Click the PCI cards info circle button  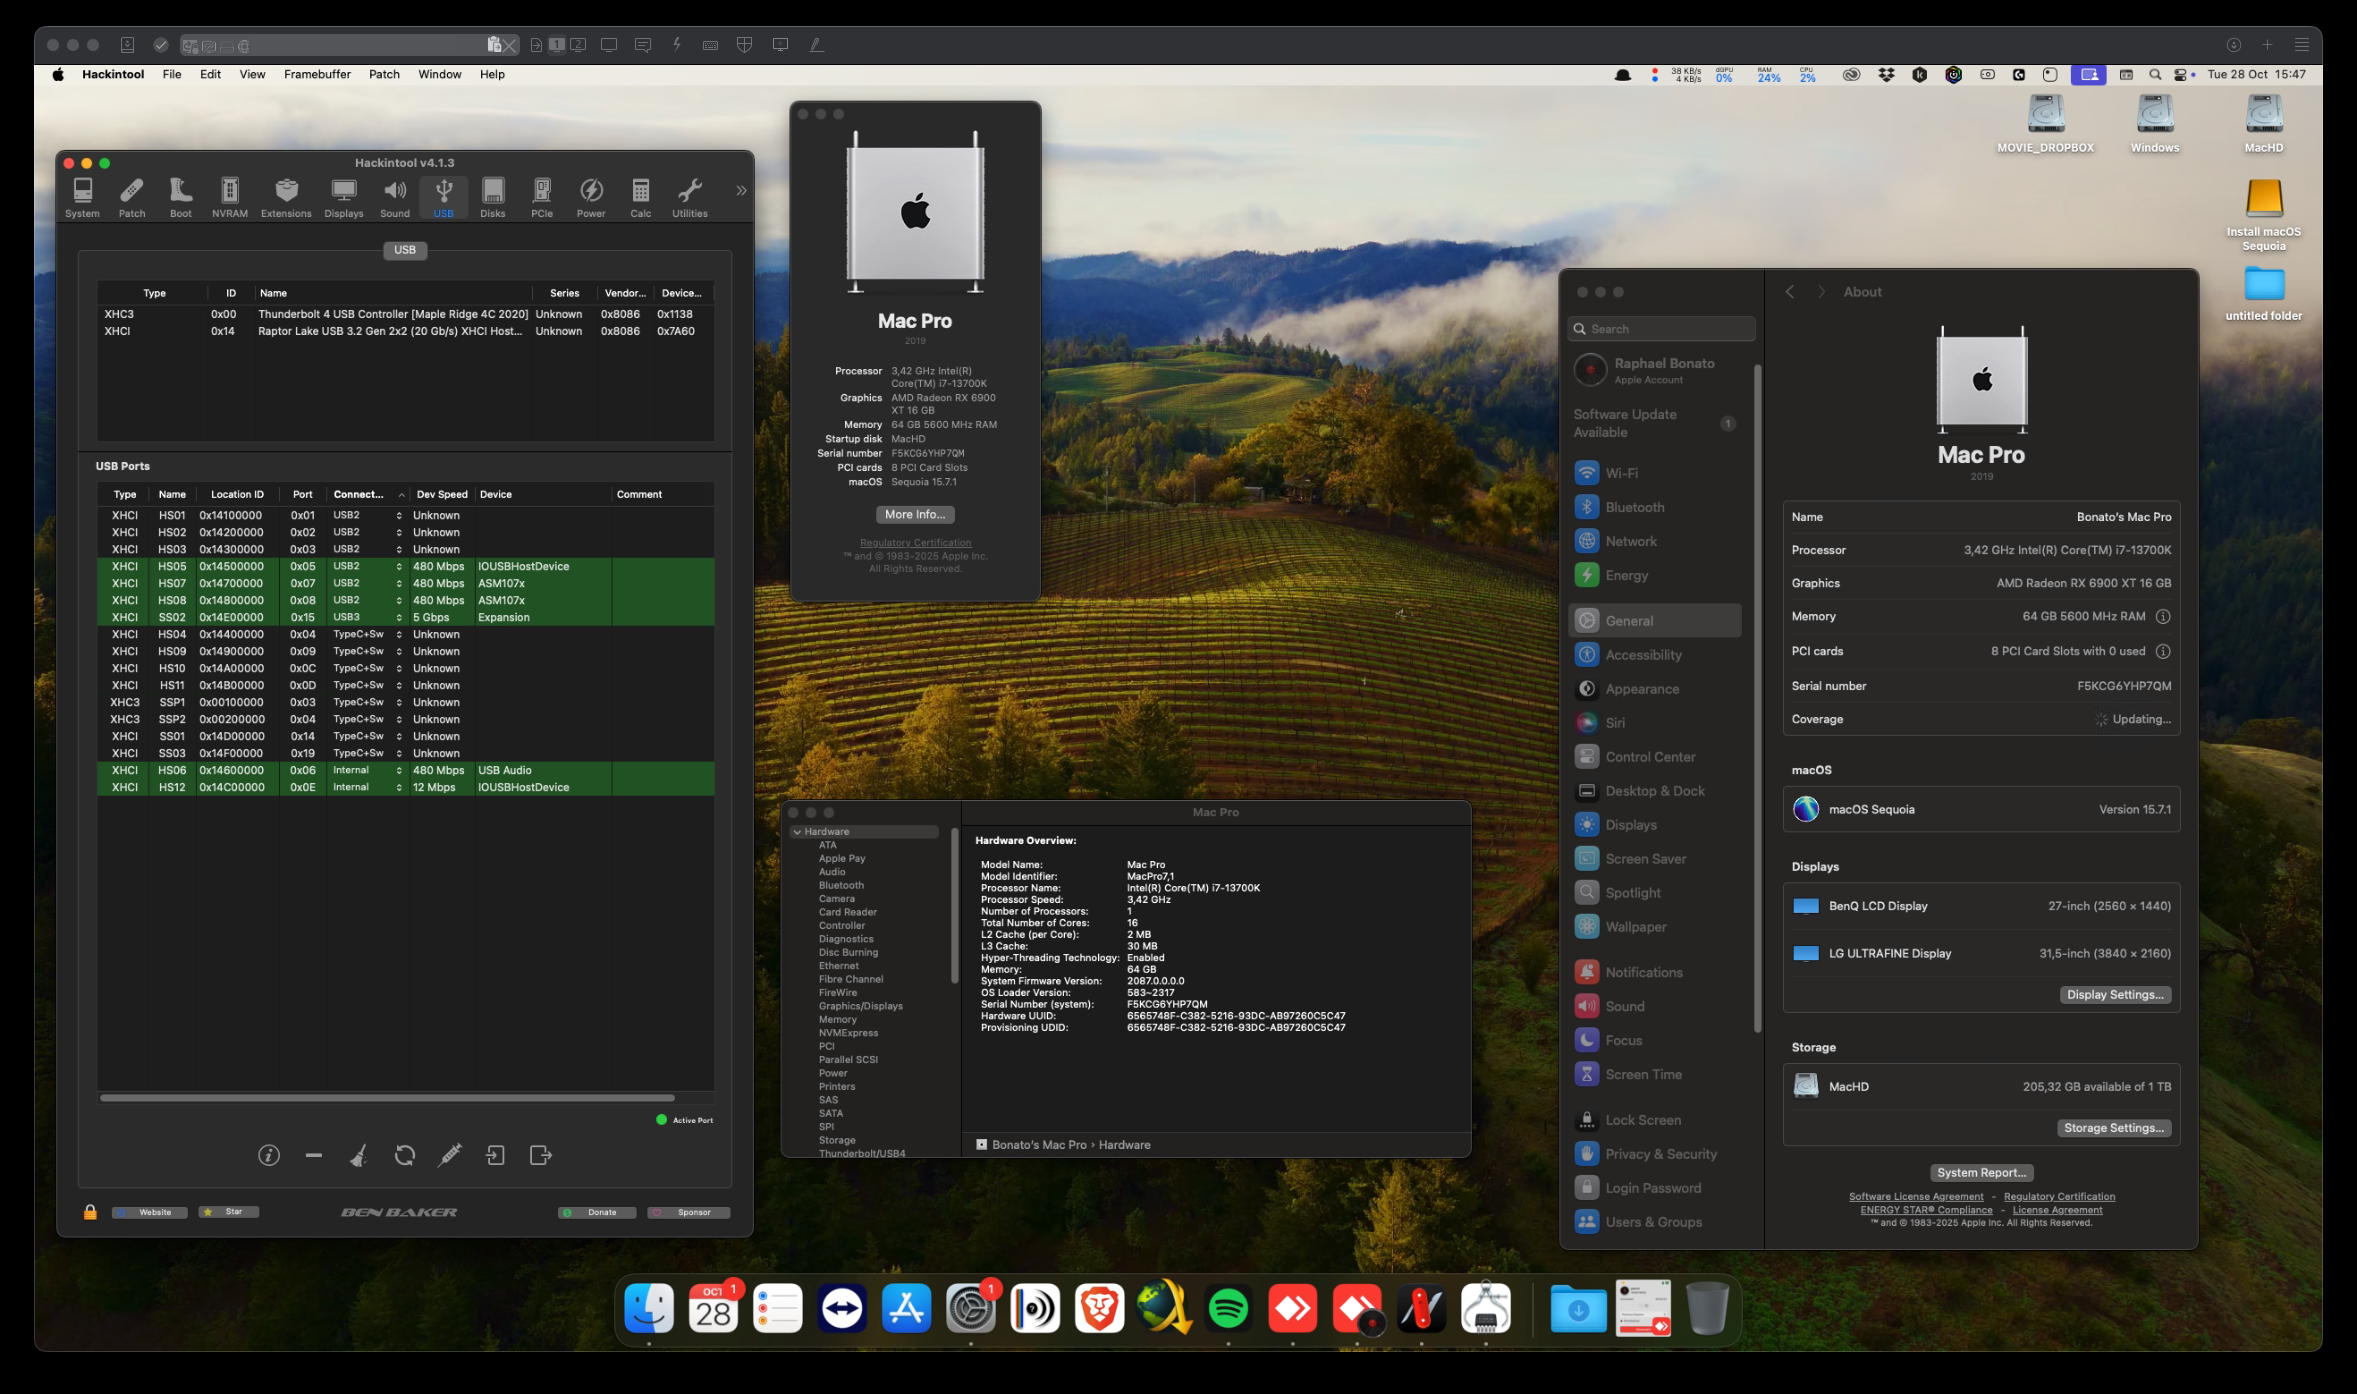(x=2162, y=651)
